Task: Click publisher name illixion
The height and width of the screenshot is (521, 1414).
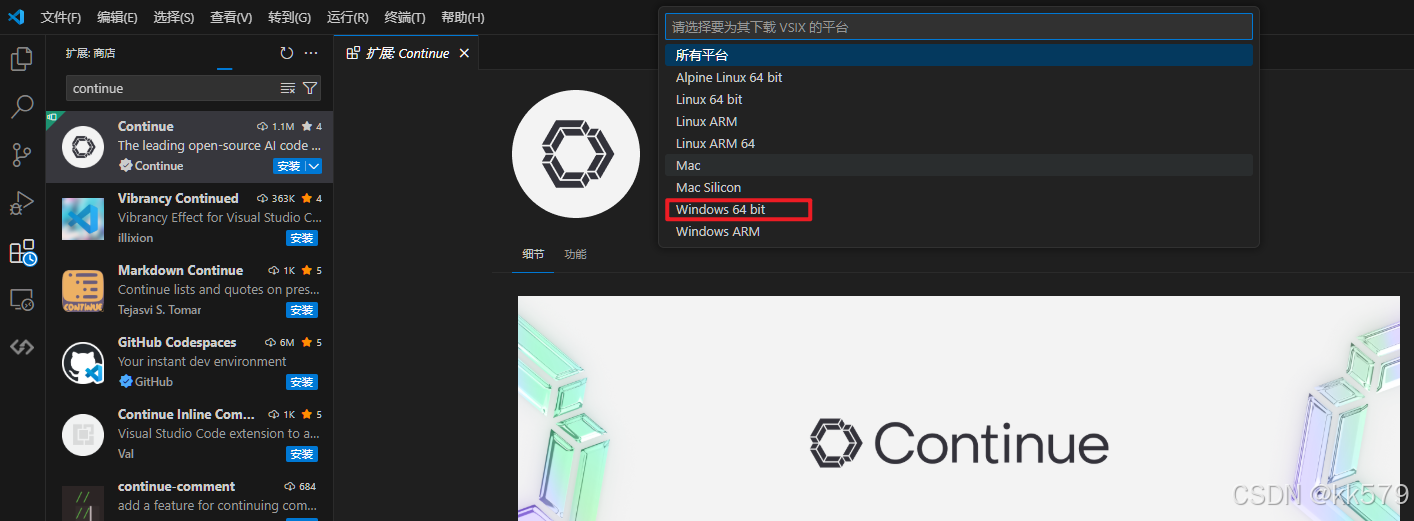Action: [x=136, y=238]
